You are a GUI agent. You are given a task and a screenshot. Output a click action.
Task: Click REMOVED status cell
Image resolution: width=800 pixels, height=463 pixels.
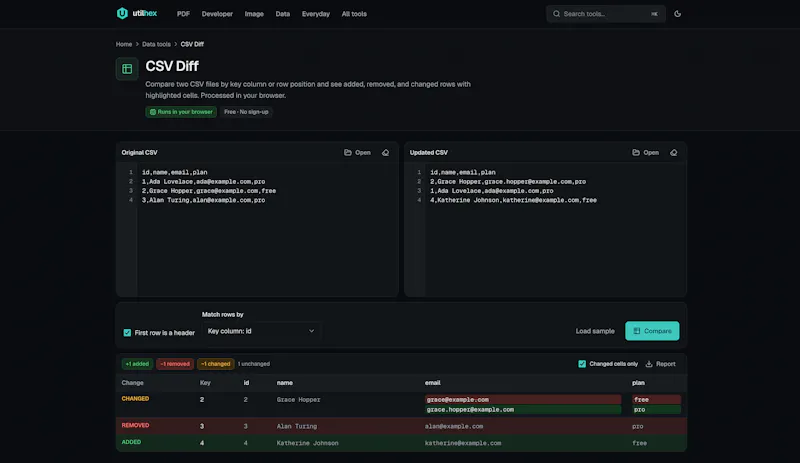coord(135,425)
